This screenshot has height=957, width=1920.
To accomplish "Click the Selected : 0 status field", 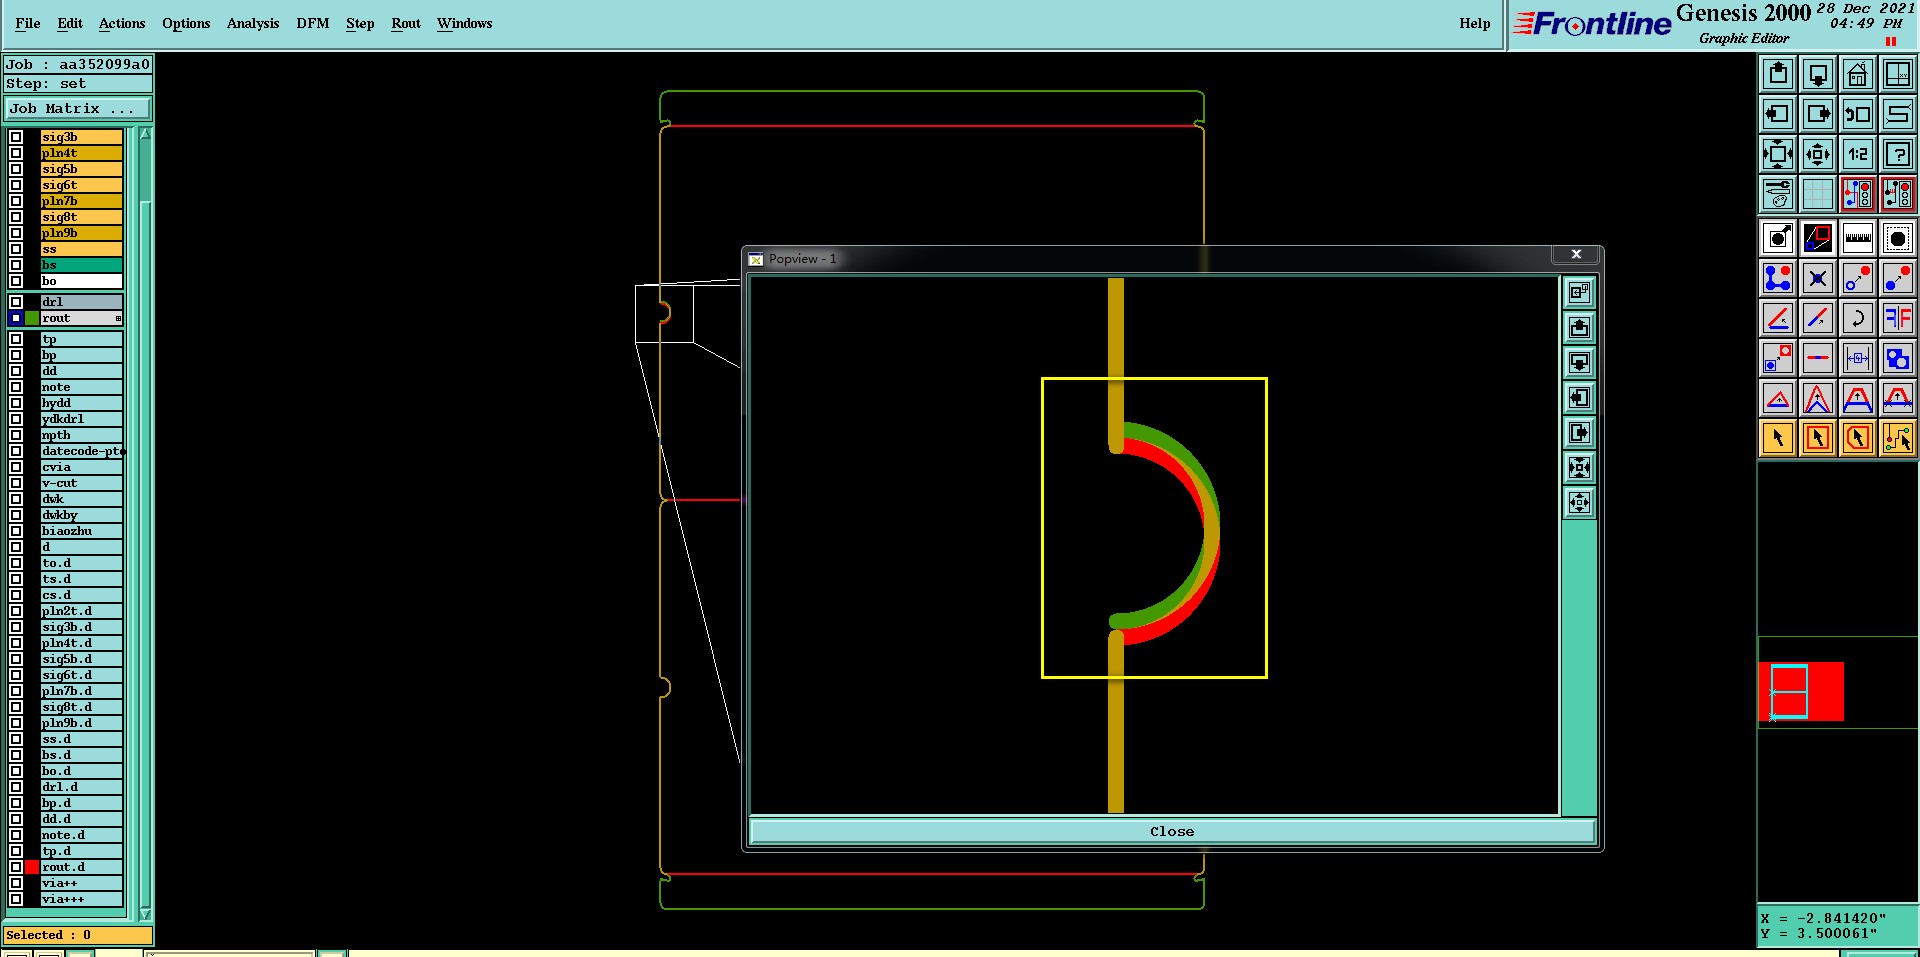I will pos(78,935).
